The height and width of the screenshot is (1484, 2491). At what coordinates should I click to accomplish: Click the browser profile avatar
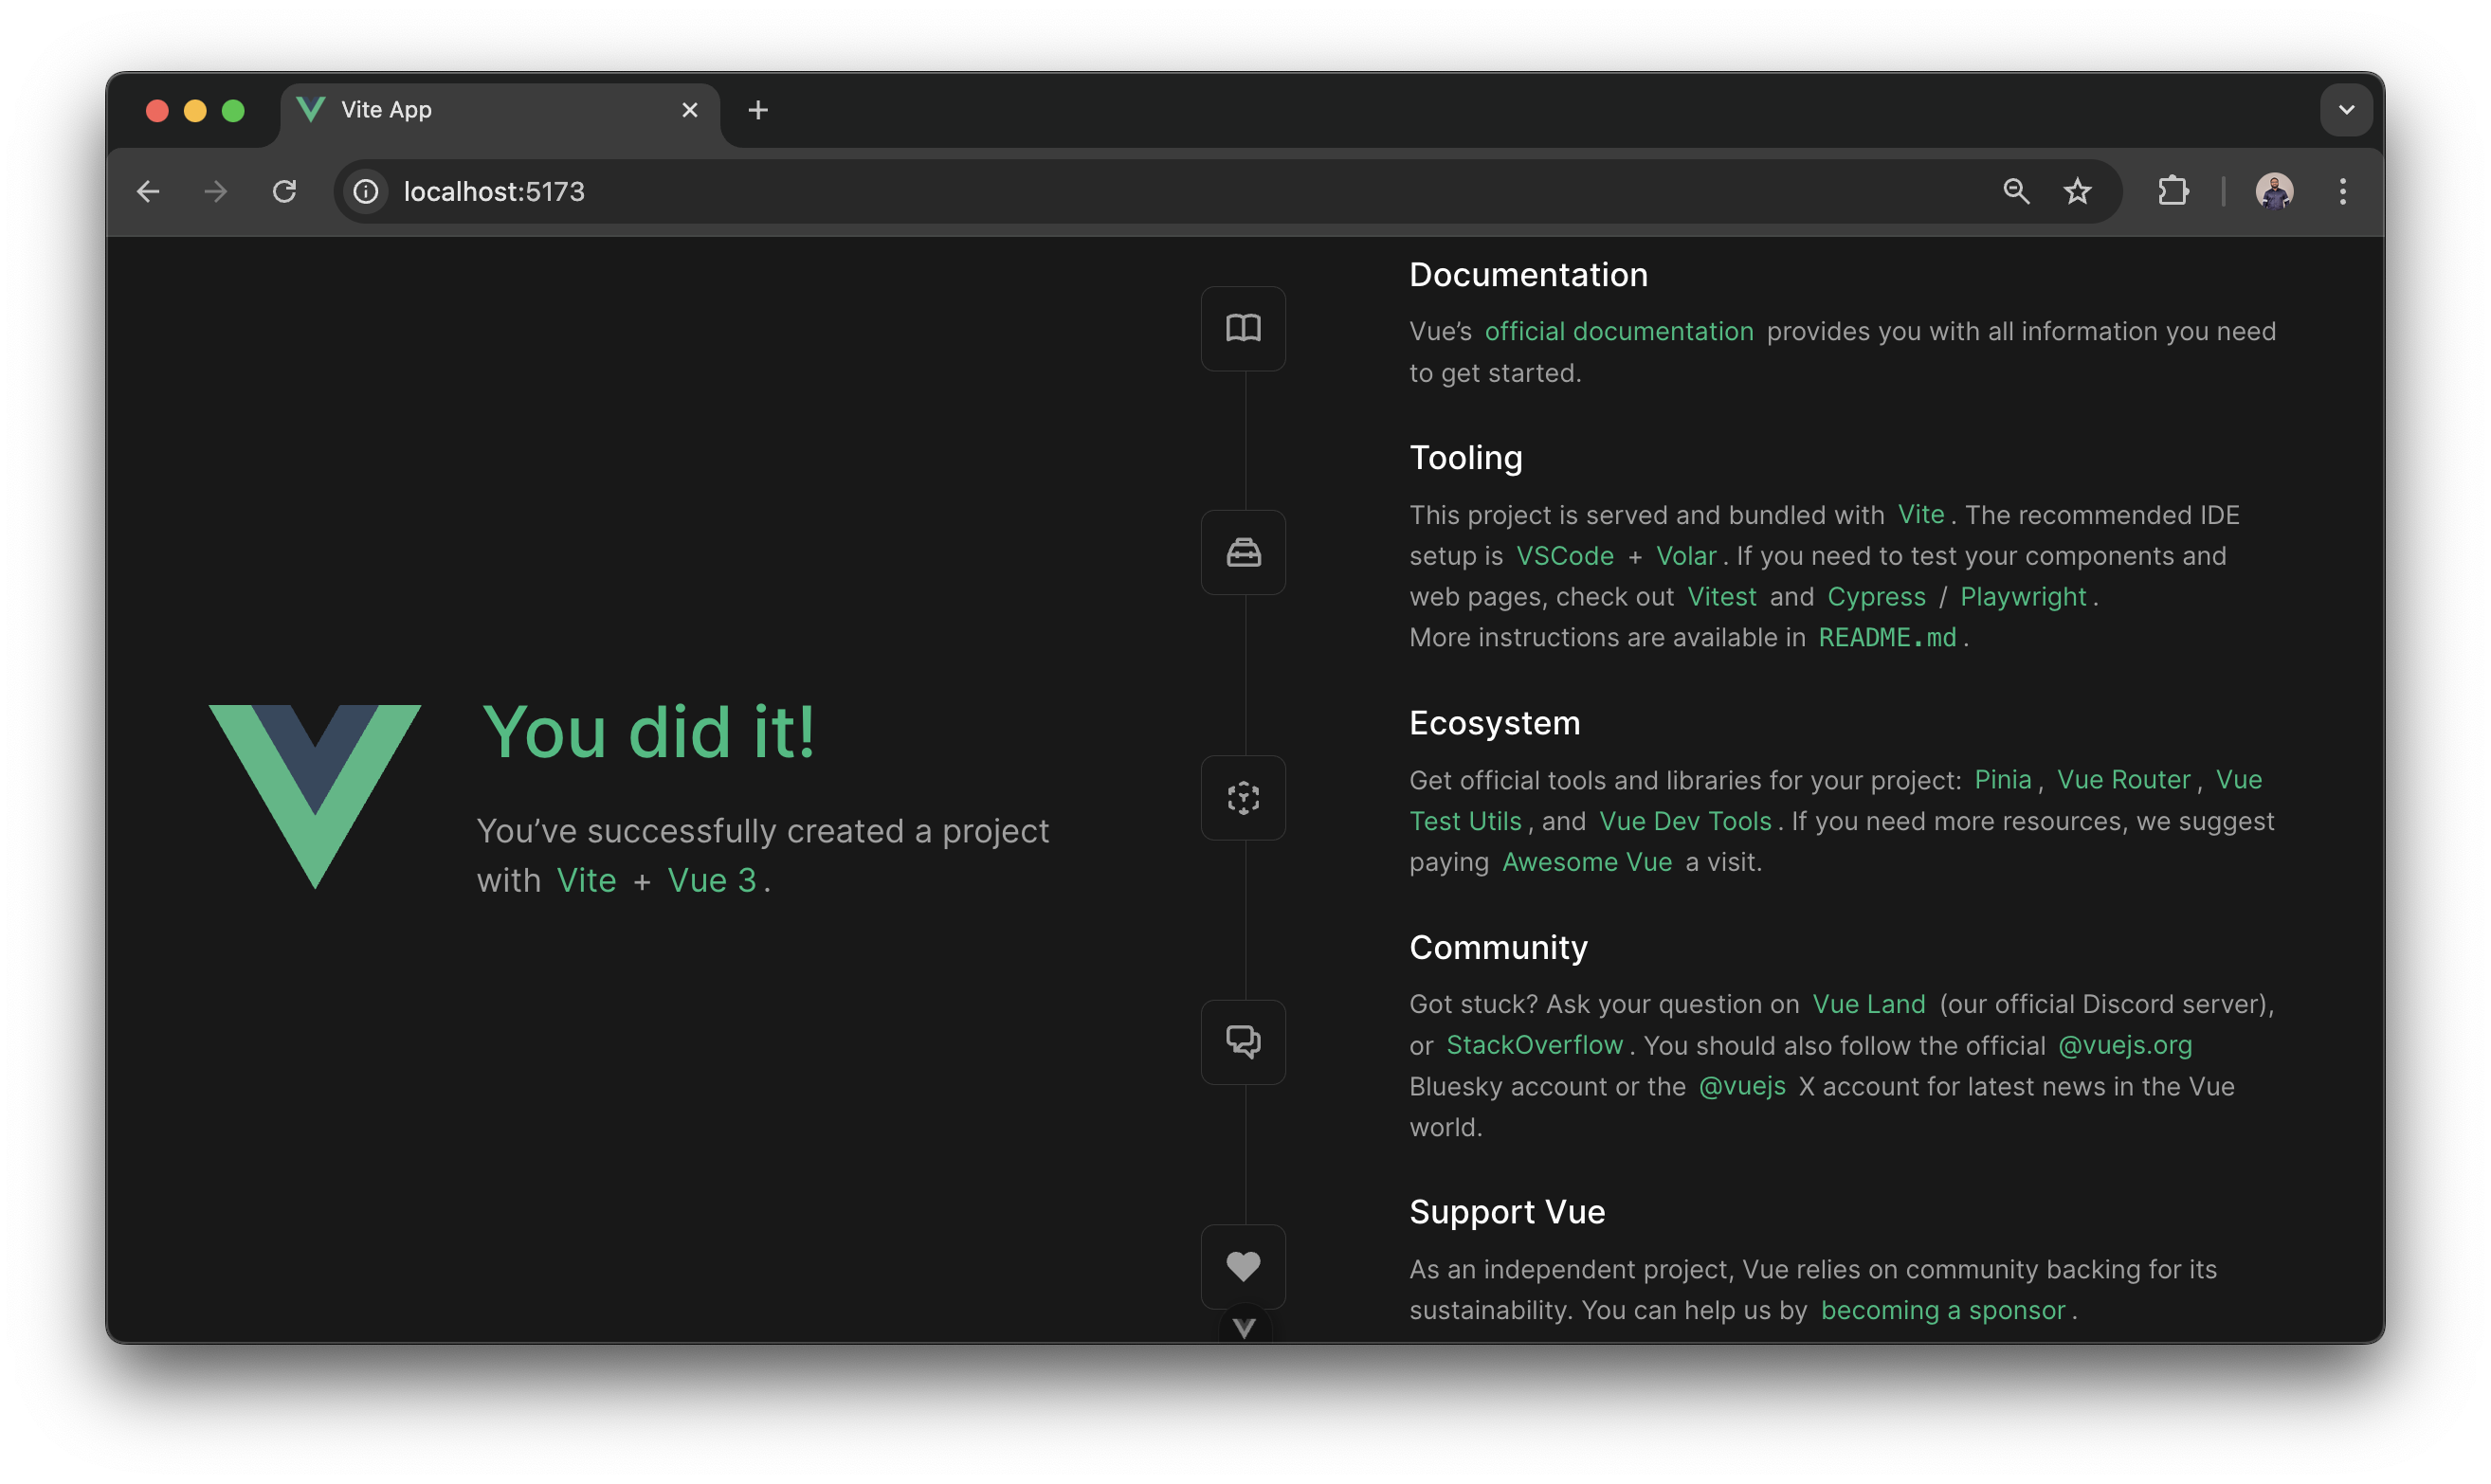(2275, 190)
